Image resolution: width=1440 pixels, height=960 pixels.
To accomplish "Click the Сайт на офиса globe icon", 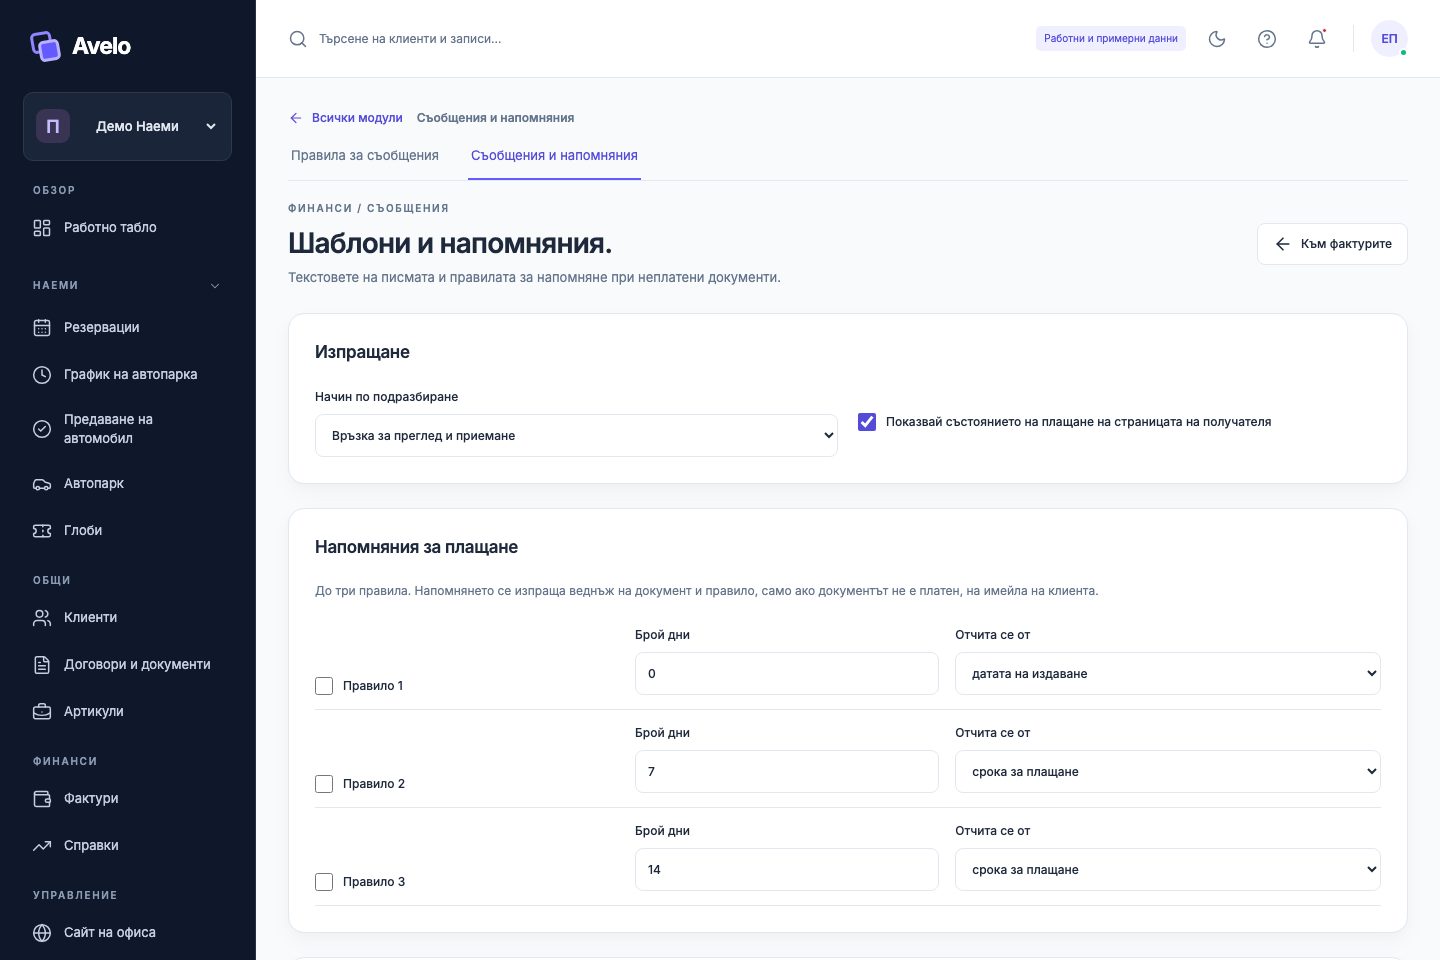I will coord(42,933).
